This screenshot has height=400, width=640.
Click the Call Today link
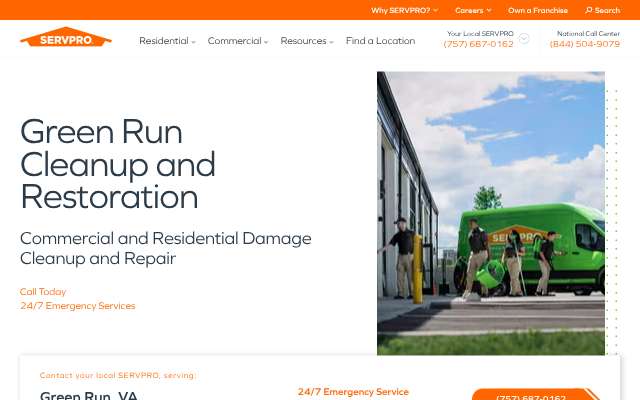tap(43, 292)
